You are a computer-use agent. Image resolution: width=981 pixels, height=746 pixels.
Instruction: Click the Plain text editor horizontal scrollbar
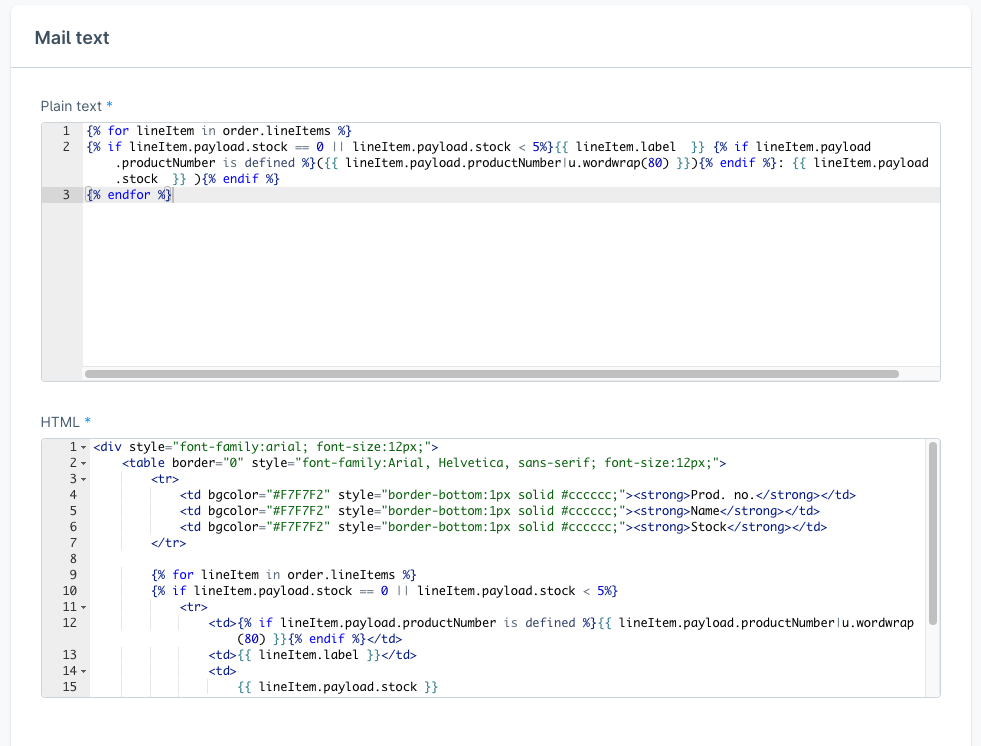coord(491,374)
